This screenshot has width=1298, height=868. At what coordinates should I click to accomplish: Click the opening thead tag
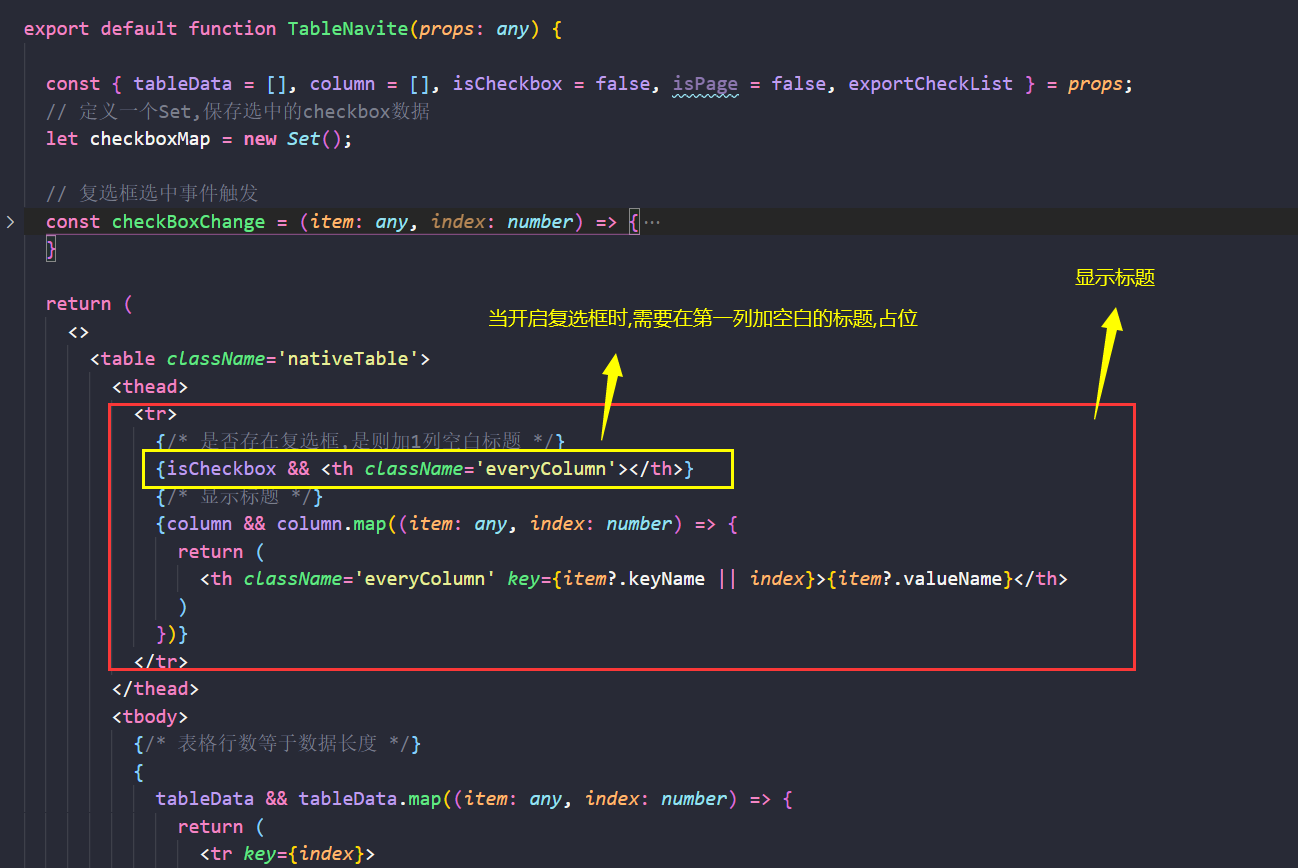150,387
